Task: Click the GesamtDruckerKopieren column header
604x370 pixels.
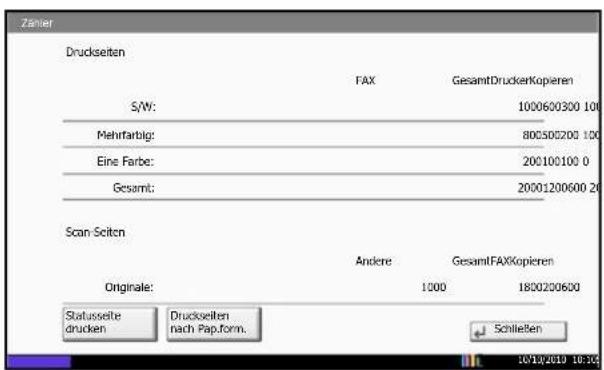Action: point(512,80)
